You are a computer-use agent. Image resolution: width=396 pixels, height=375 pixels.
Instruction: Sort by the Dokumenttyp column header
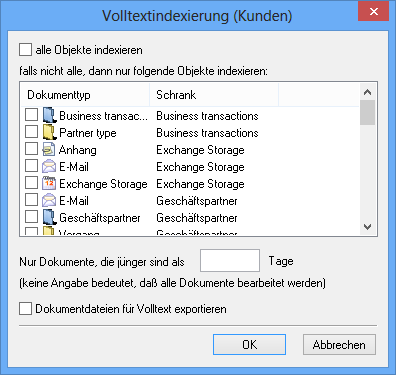click(85, 95)
